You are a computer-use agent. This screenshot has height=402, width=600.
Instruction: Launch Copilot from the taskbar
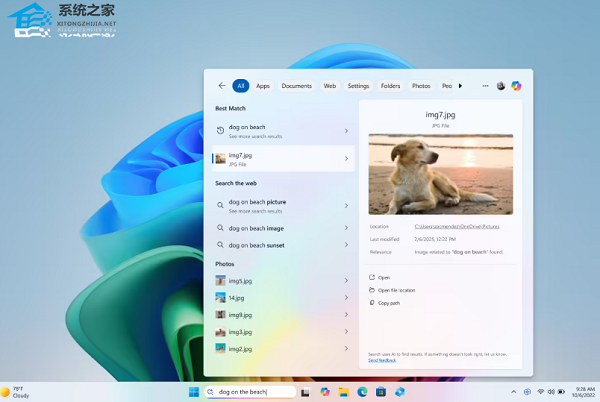[x=325, y=392]
